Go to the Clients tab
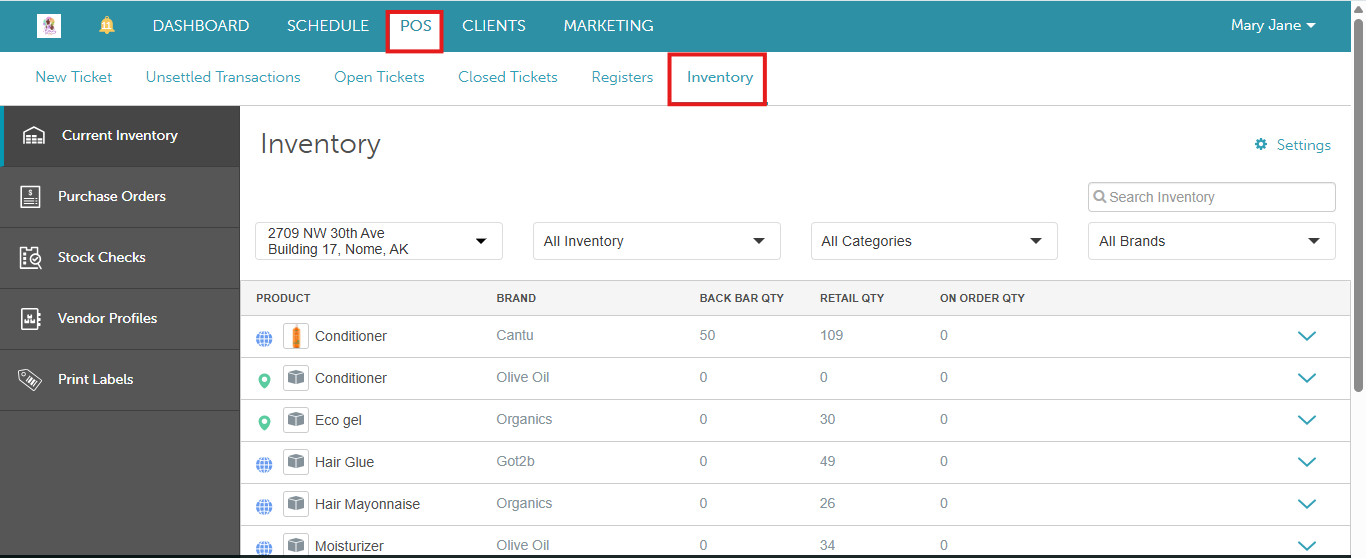 pos(494,26)
